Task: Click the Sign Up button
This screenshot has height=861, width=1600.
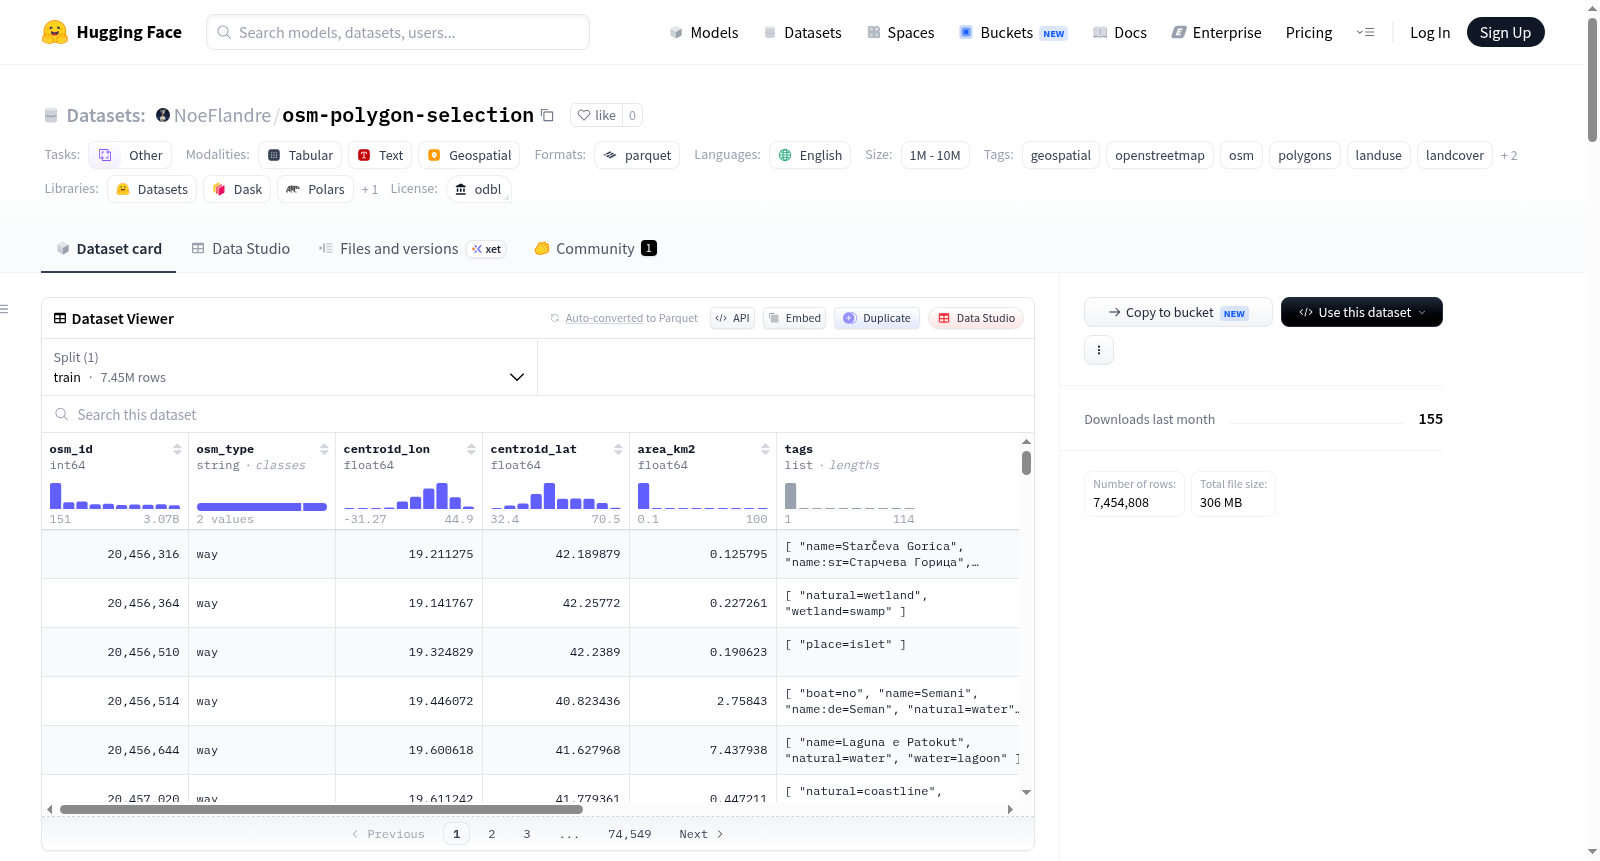Action: pos(1505,32)
